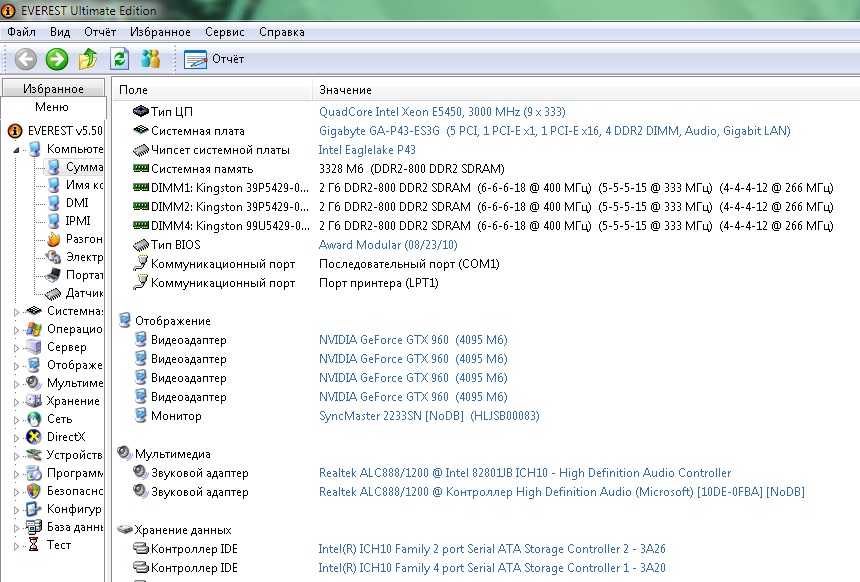This screenshot has width=860, height=582.
Task: Select the DIMM1 Kingston memory row
Action: click(x=484, y=188)
